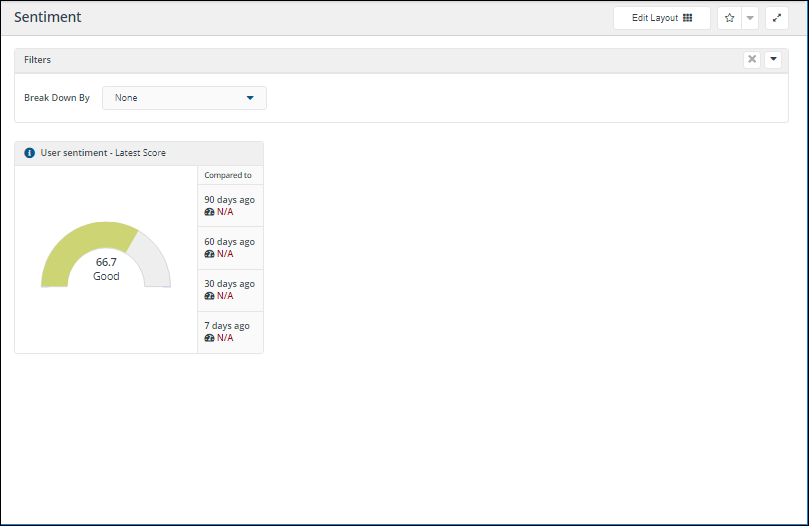Open the dropdown arrow beside the star
This screenshot has width=809, height=526.
coord(750,18)
